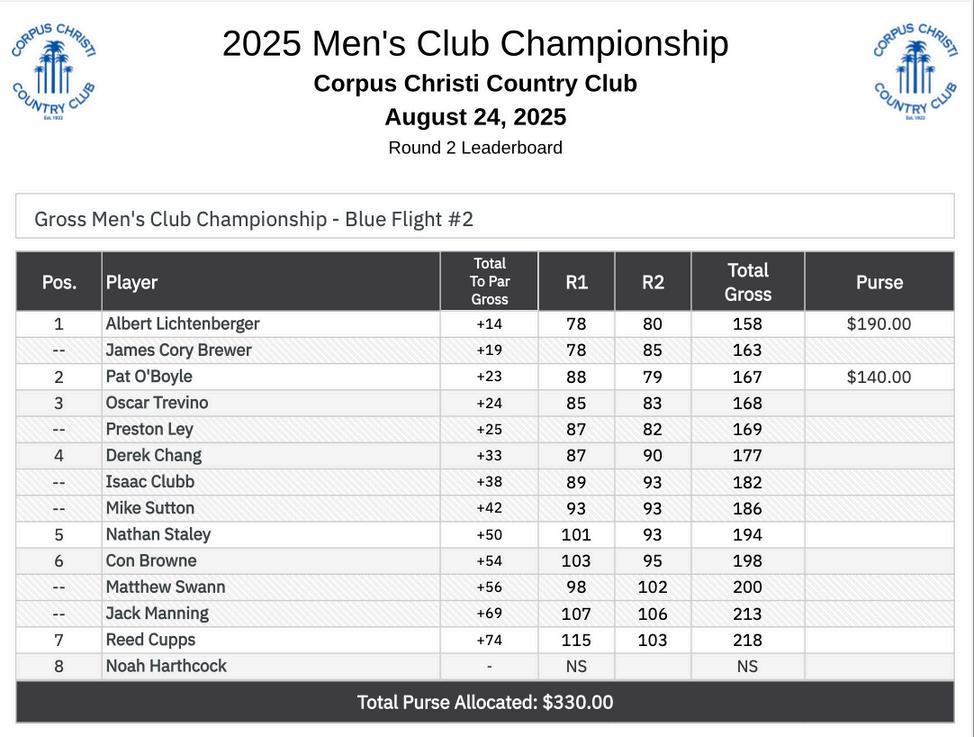Click the Total To Par Gross header
Screen dimensions: 974x737
pos(489,281)
